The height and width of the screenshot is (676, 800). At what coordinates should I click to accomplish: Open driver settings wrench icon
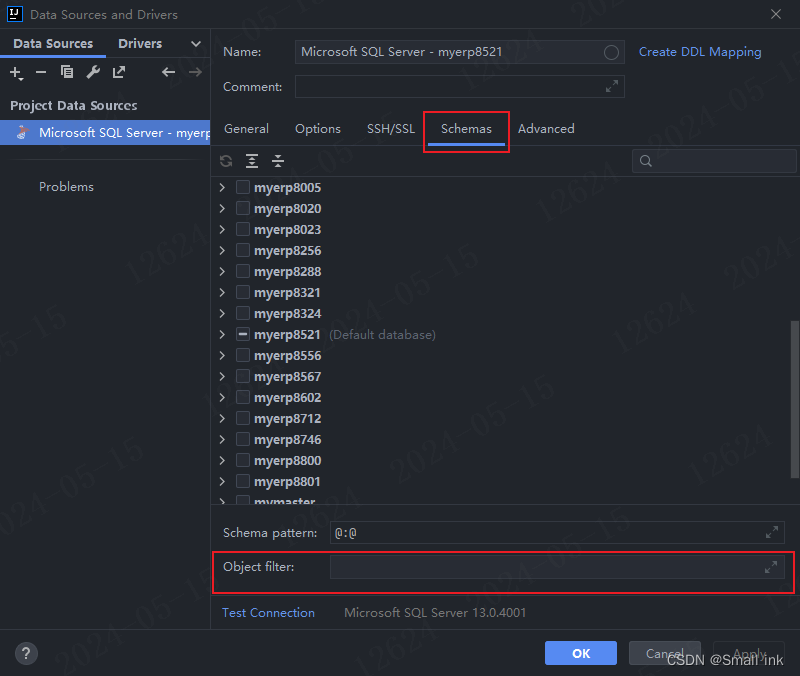point(93,72)
